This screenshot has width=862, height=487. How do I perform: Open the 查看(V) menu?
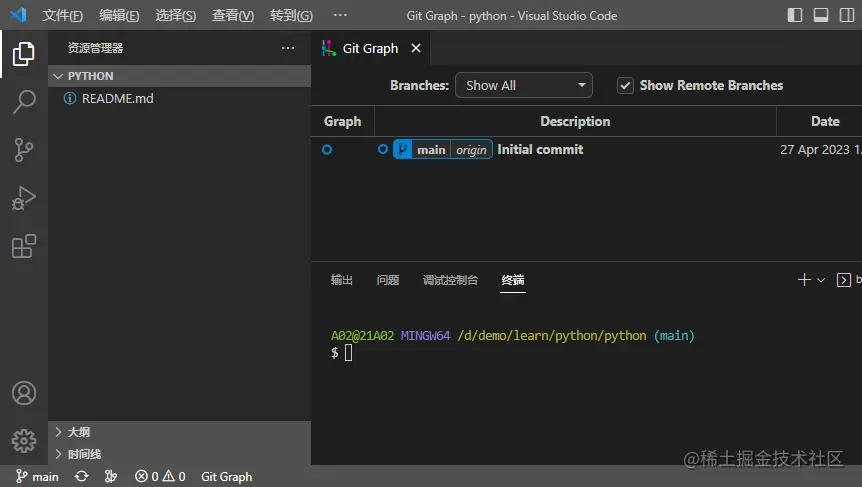233,15
